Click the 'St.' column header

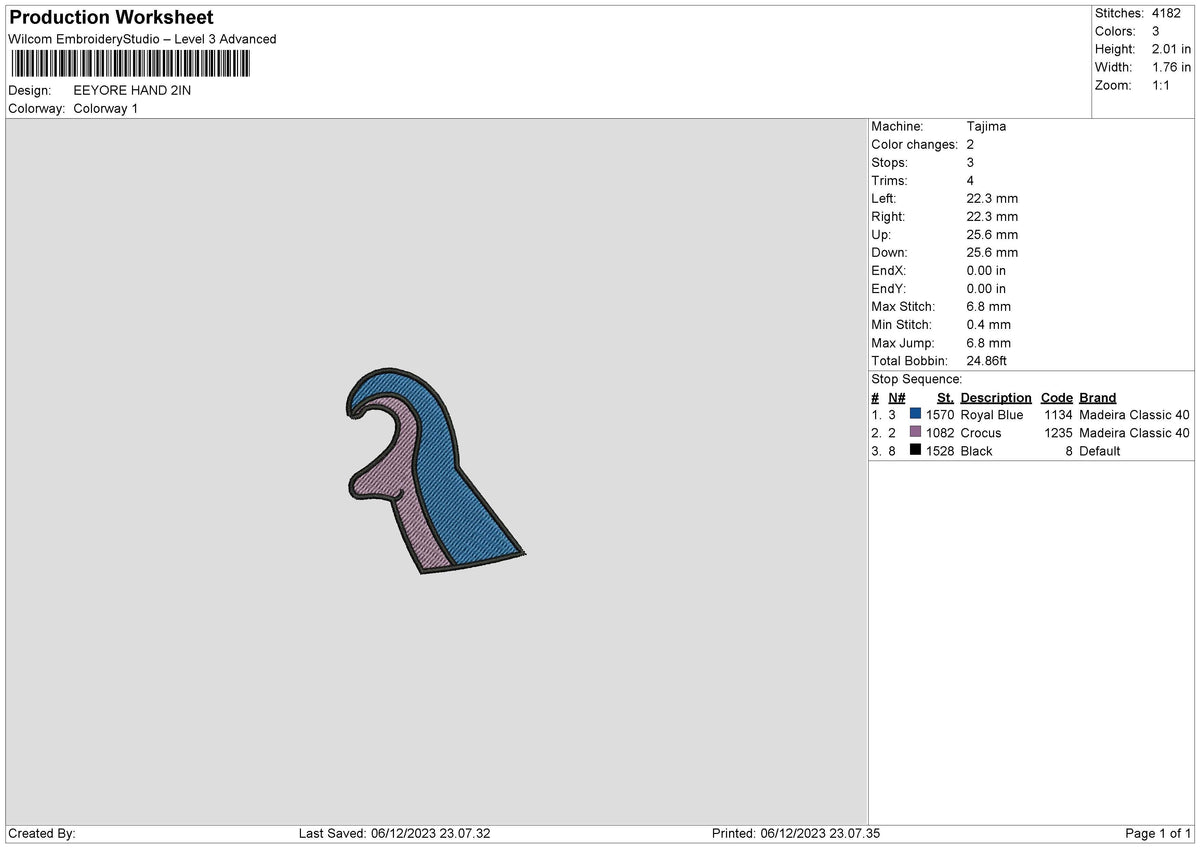(x=945, y=397)
